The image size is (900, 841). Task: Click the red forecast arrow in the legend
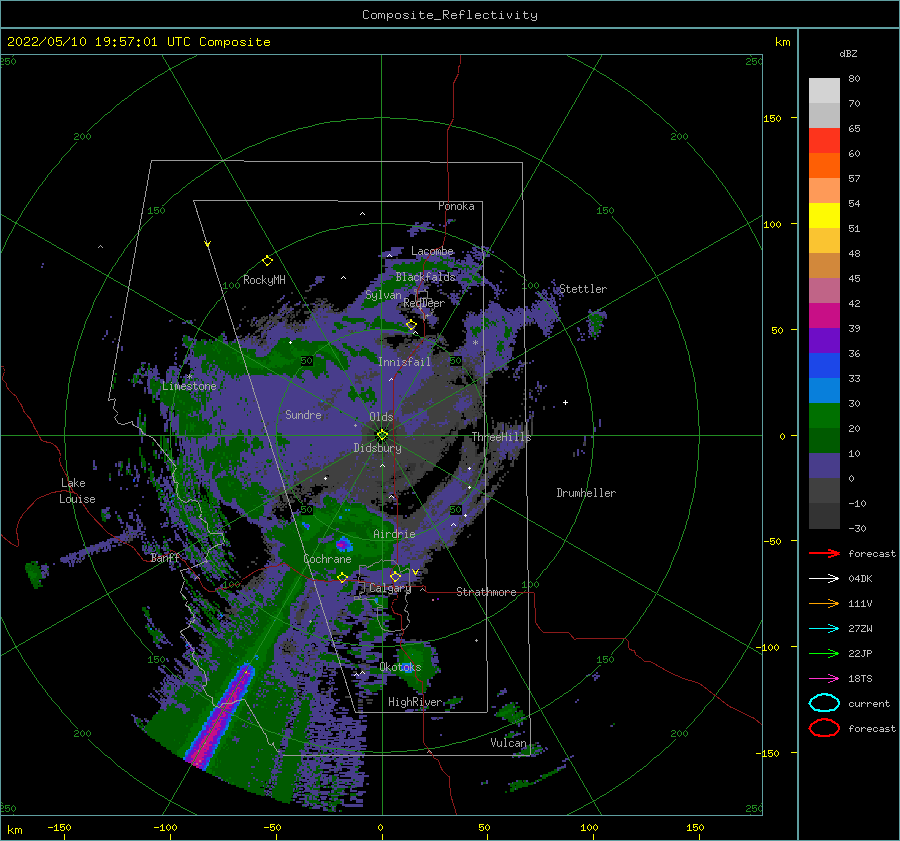pos(824,553)
